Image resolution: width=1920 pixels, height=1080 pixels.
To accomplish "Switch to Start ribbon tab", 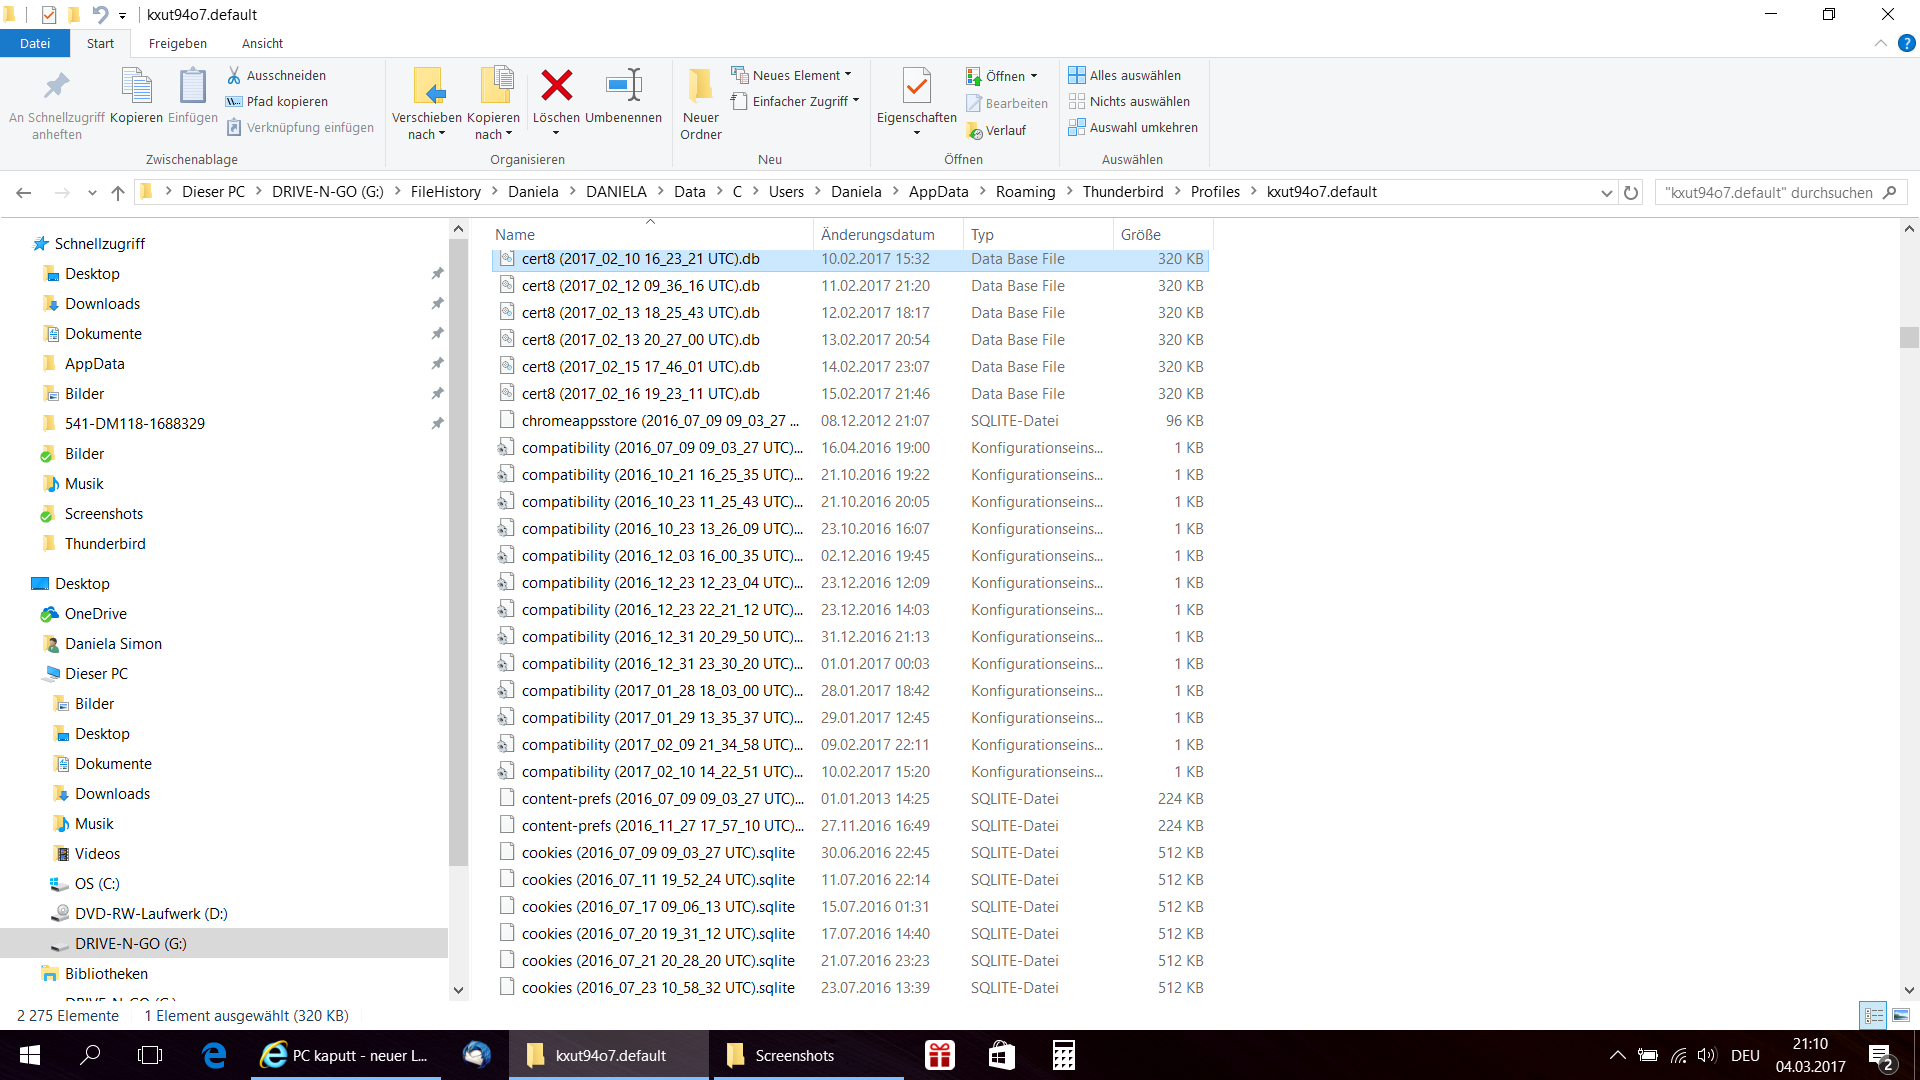I will pyautogui.click(x=100, y=43).
